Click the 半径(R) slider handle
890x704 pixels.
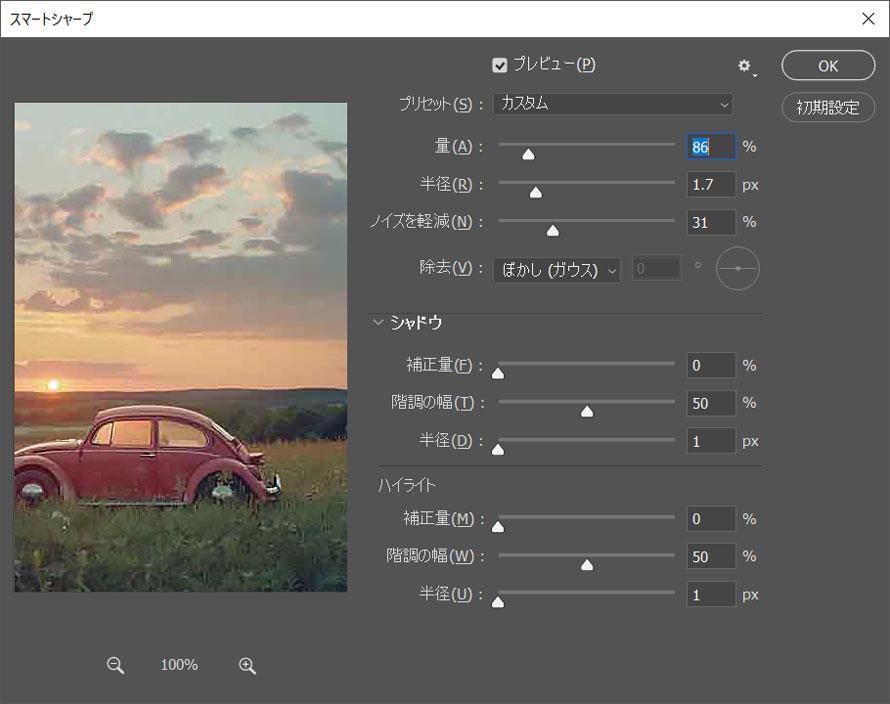point(536,193)
